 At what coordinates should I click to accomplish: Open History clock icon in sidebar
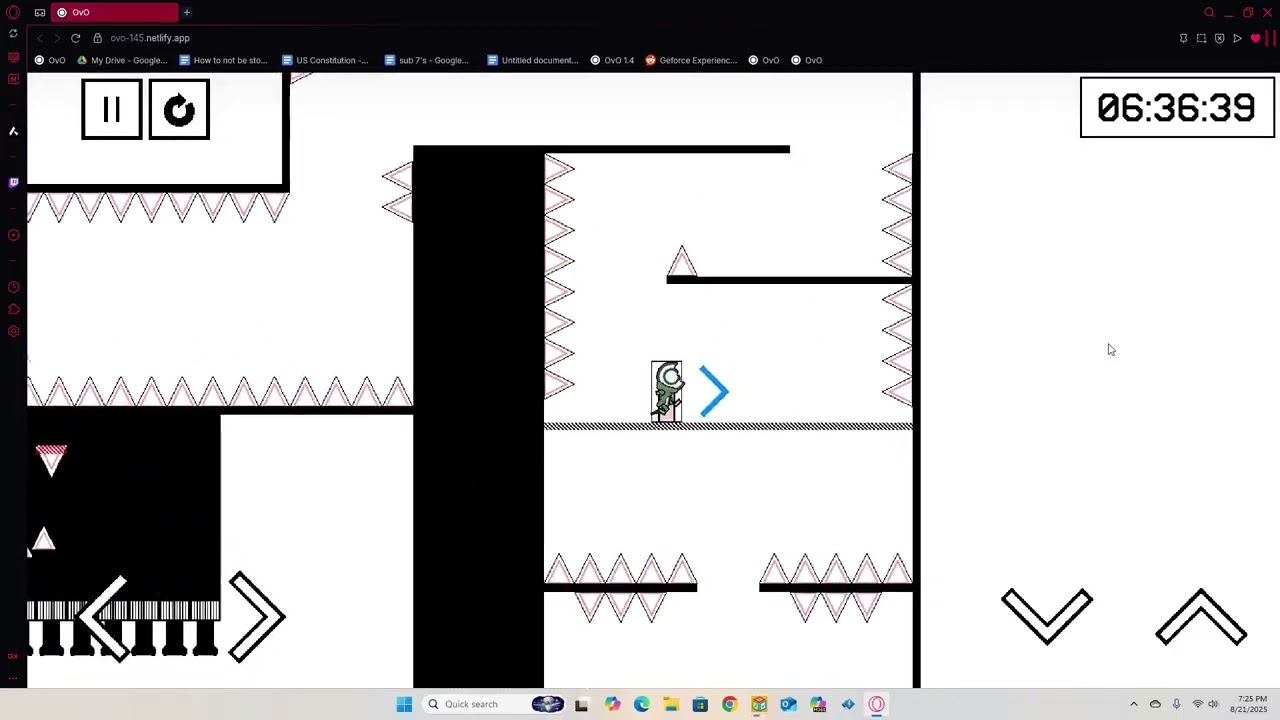[13, 288]
